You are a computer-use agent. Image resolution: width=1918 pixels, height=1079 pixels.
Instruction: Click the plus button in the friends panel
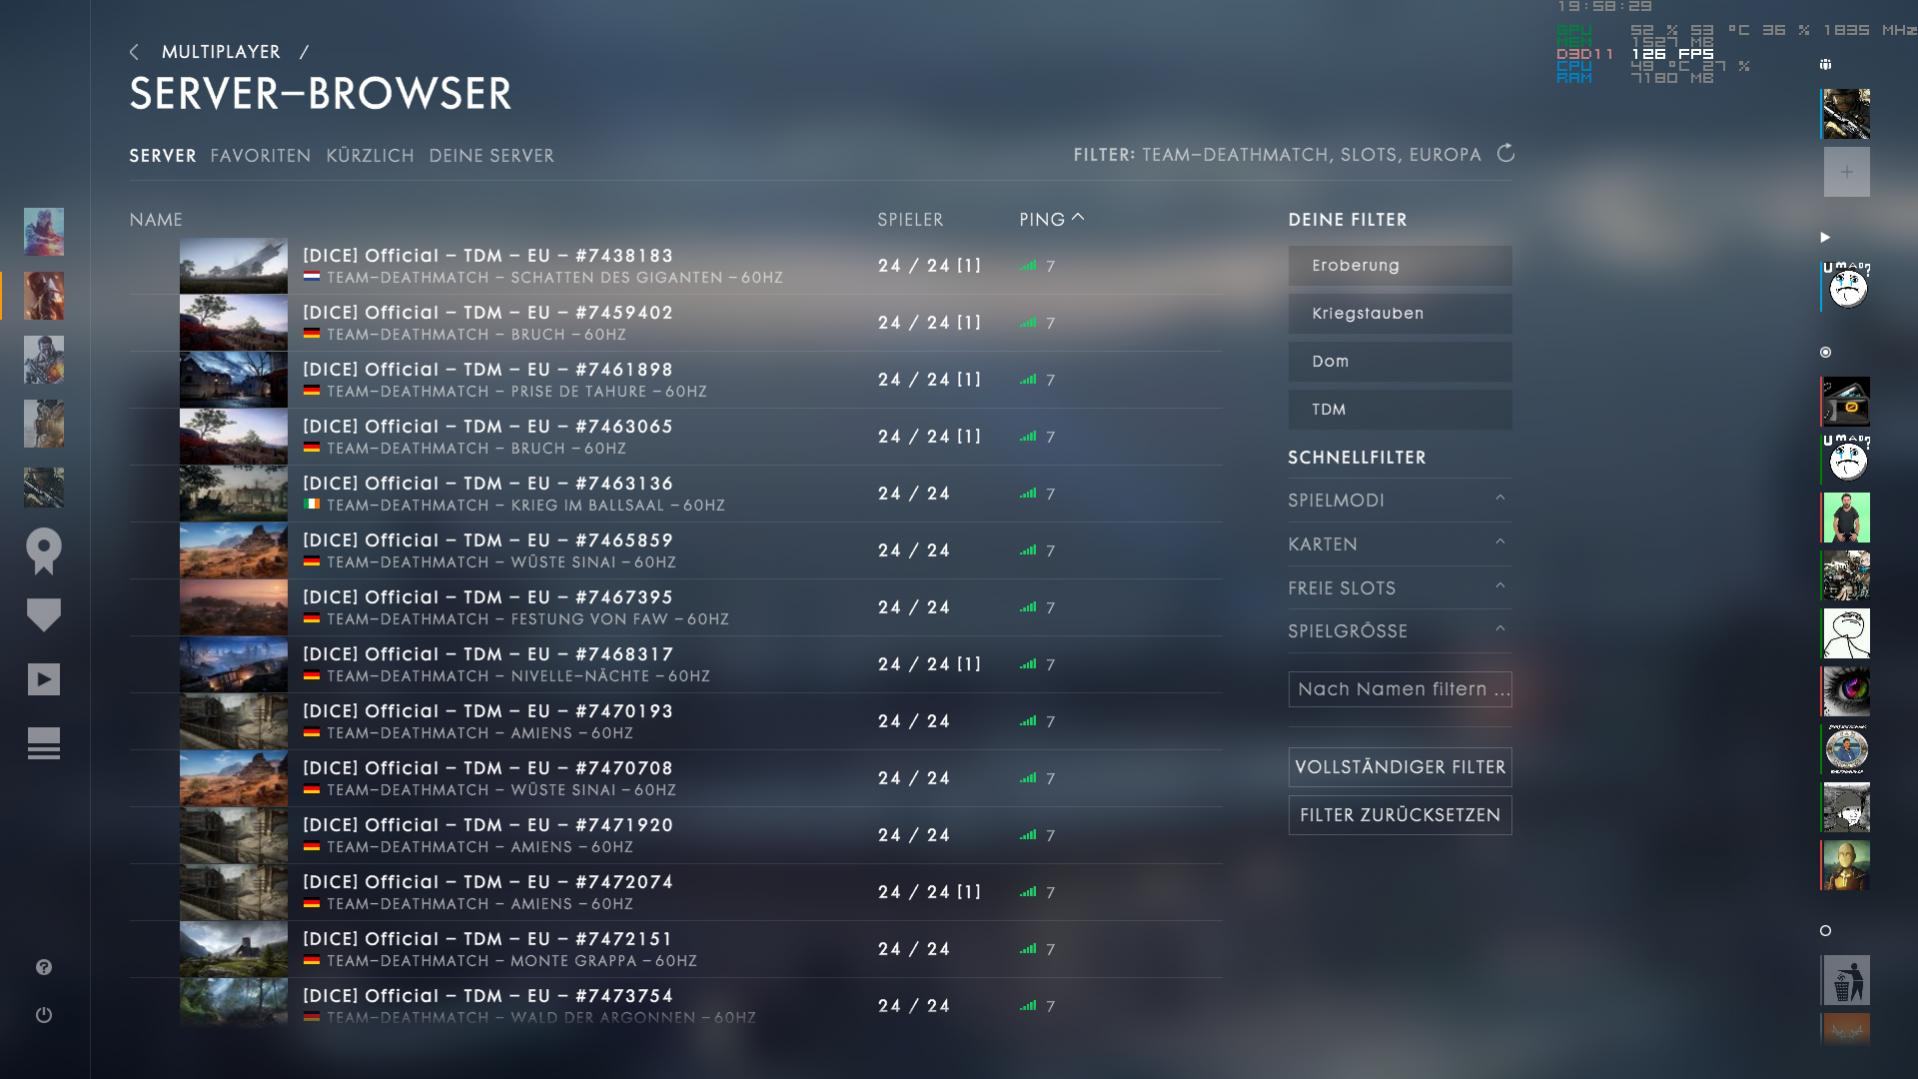(1846, 172)
